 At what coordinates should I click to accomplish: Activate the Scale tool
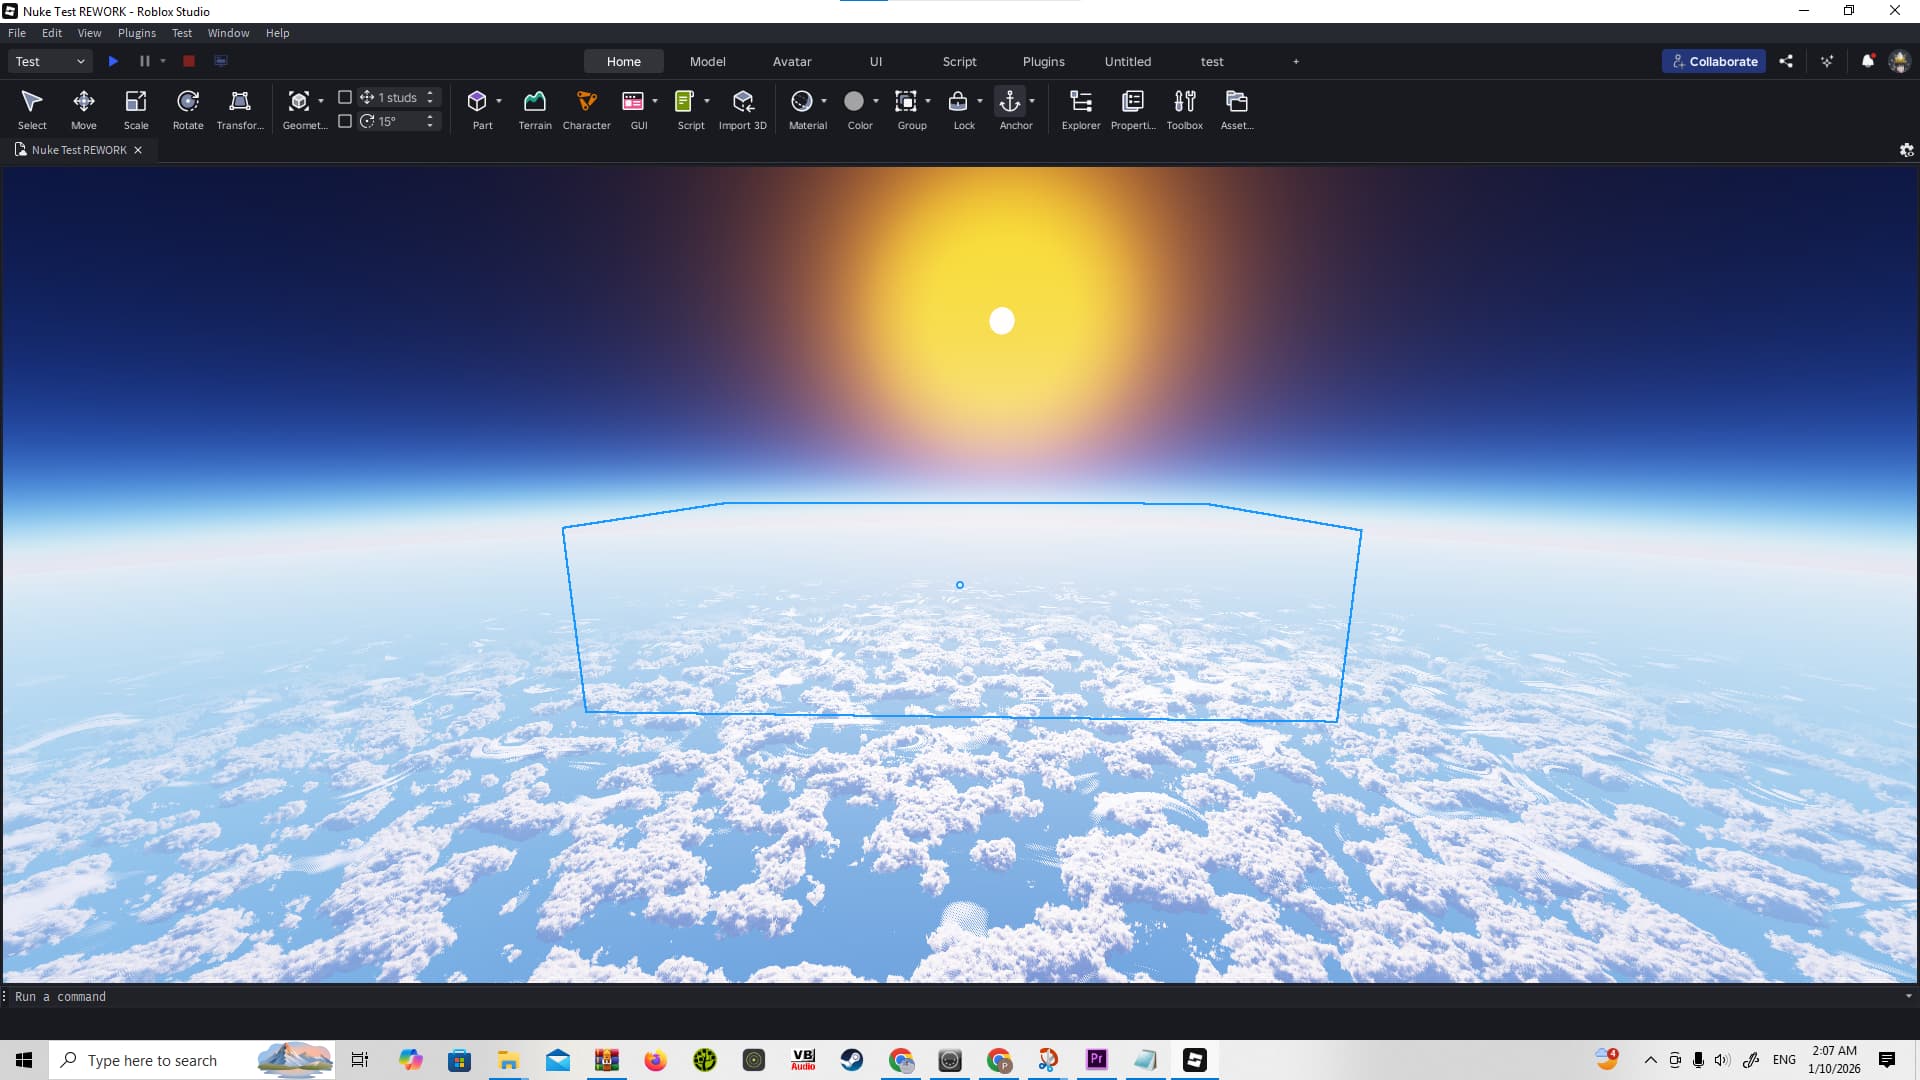coord(136,109)
